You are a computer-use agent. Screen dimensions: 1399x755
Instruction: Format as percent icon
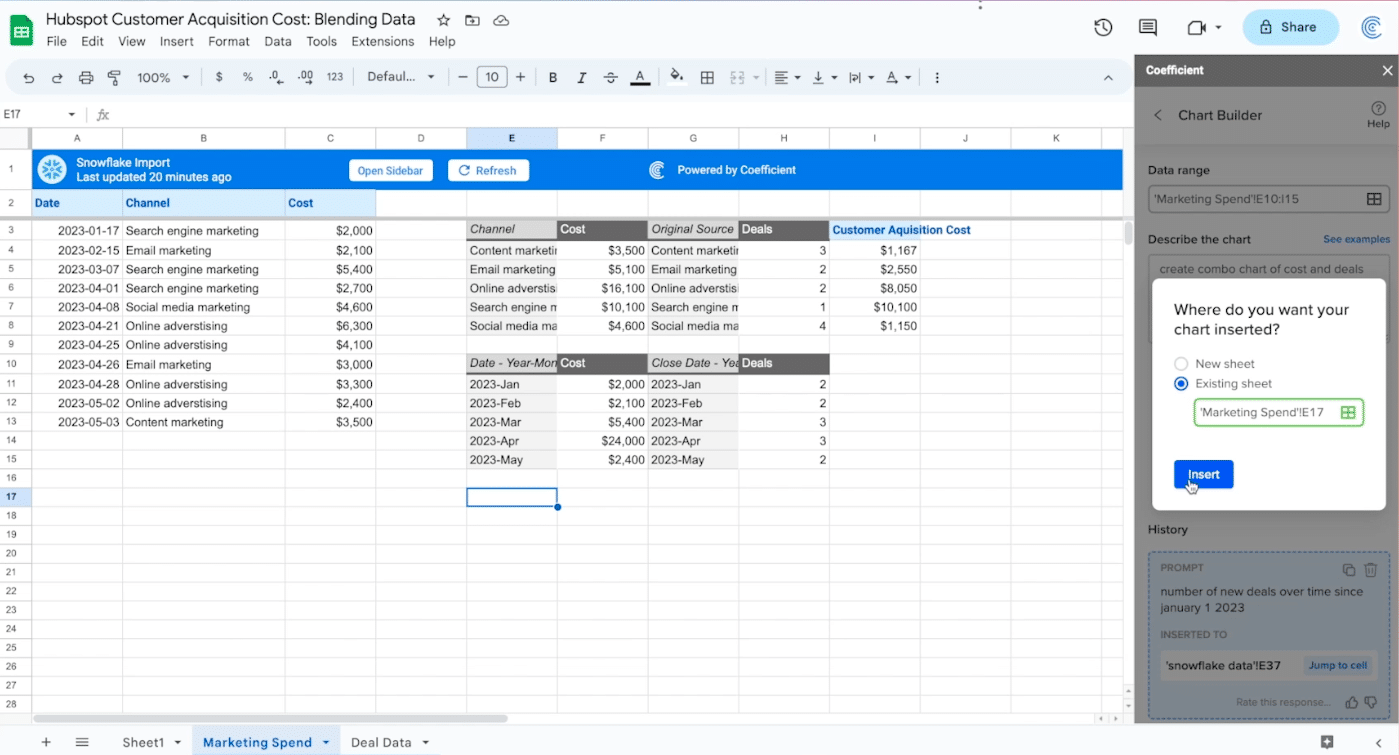(247, 77)
